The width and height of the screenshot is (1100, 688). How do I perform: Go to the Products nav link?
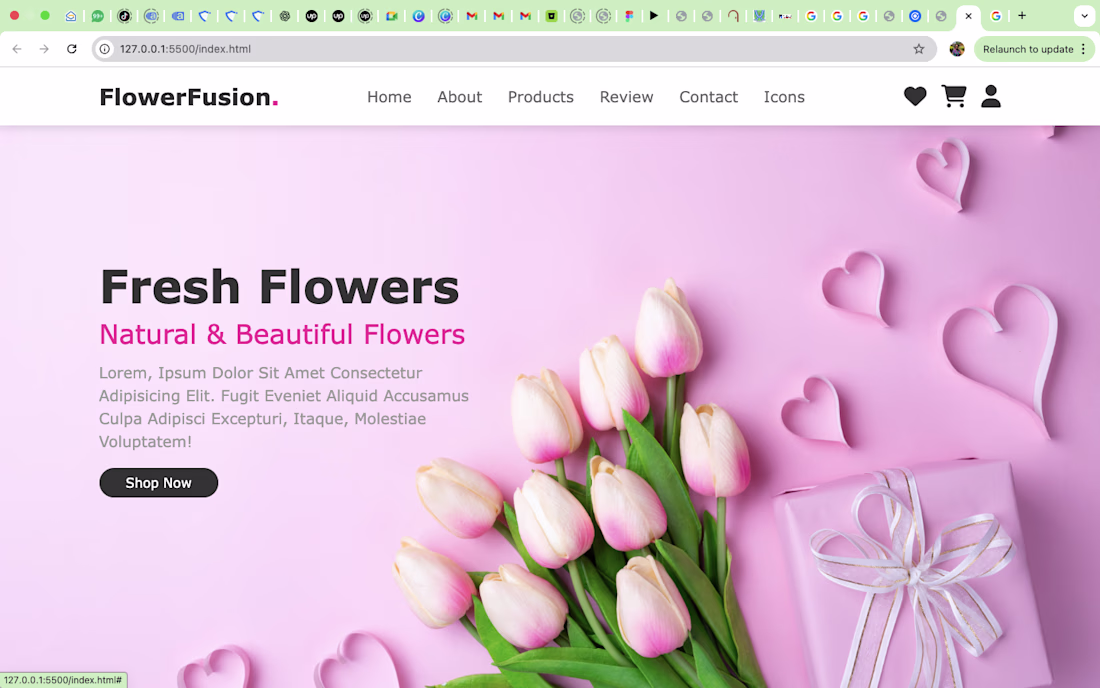tap(541, 97)
